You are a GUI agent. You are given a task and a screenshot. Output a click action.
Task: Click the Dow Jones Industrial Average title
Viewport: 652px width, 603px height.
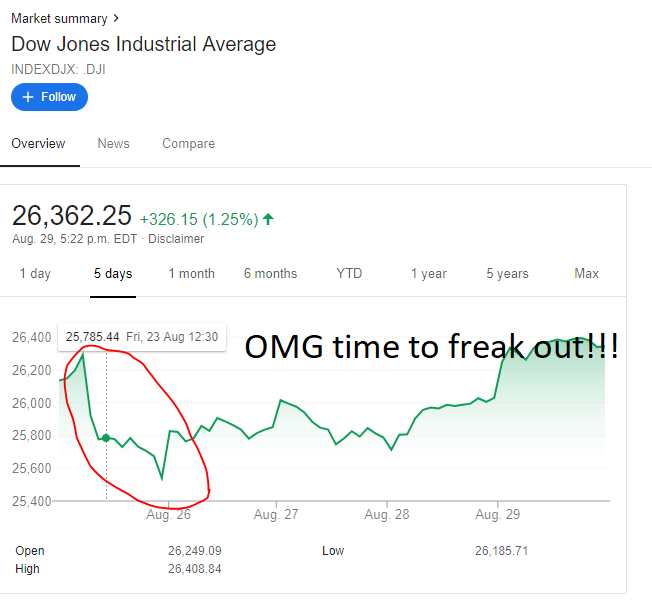click(x=143, y=44)
